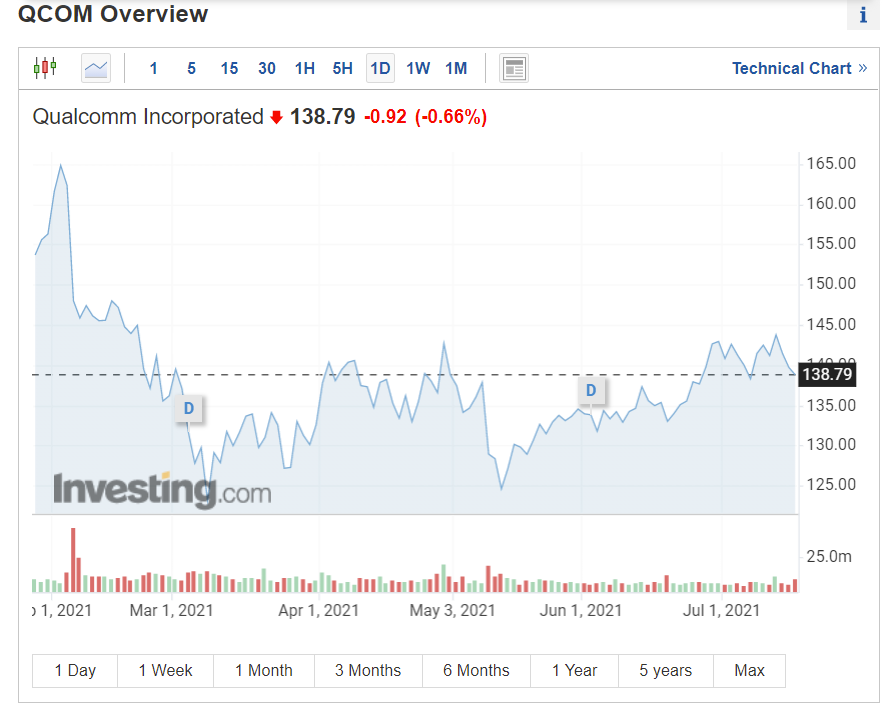
Task: Click the 1 Year range button
Action: coord(575,671)
